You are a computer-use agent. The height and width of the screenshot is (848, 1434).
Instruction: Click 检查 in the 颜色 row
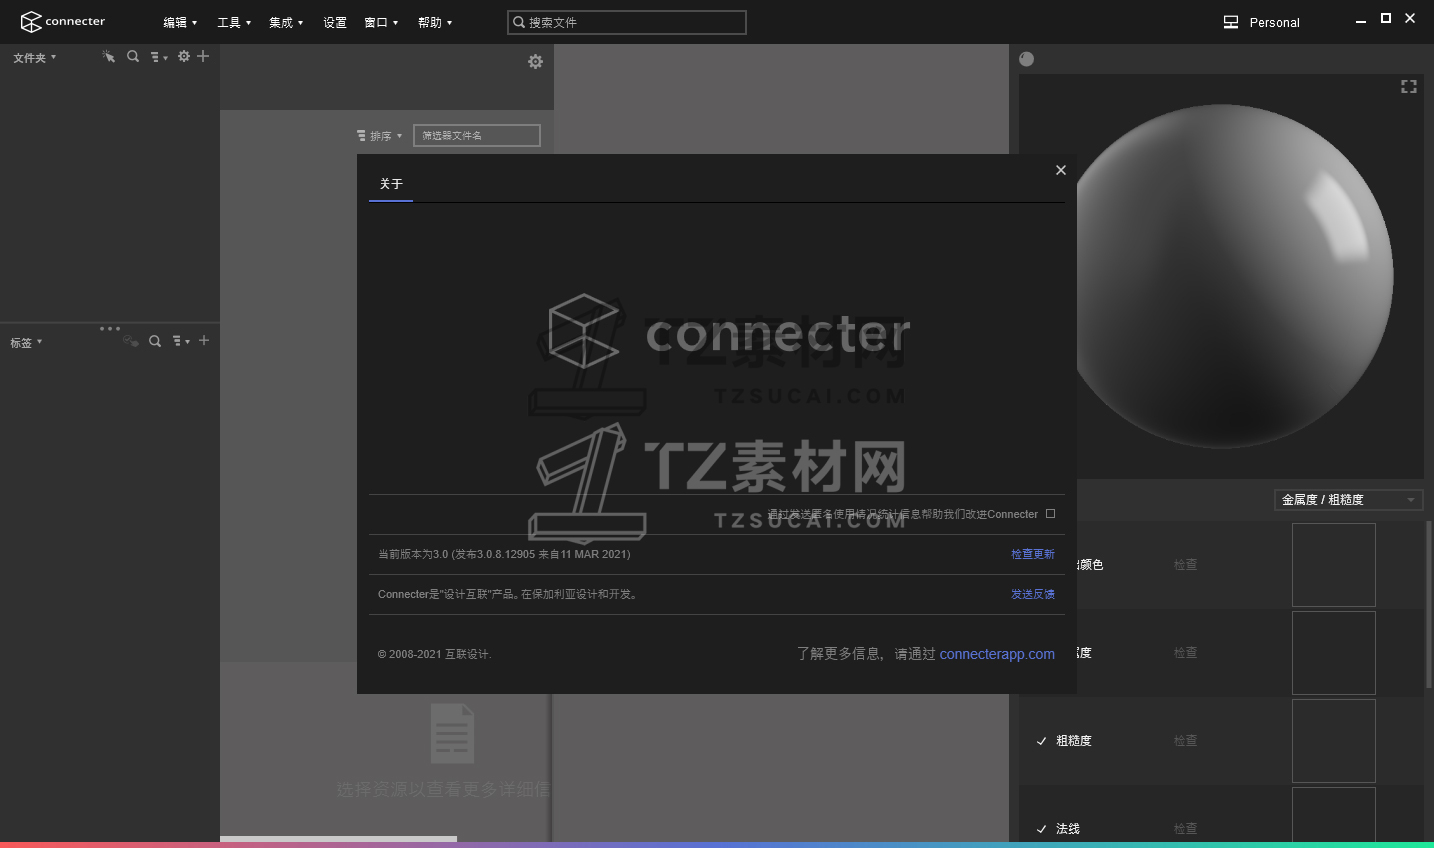(1186, 565)
